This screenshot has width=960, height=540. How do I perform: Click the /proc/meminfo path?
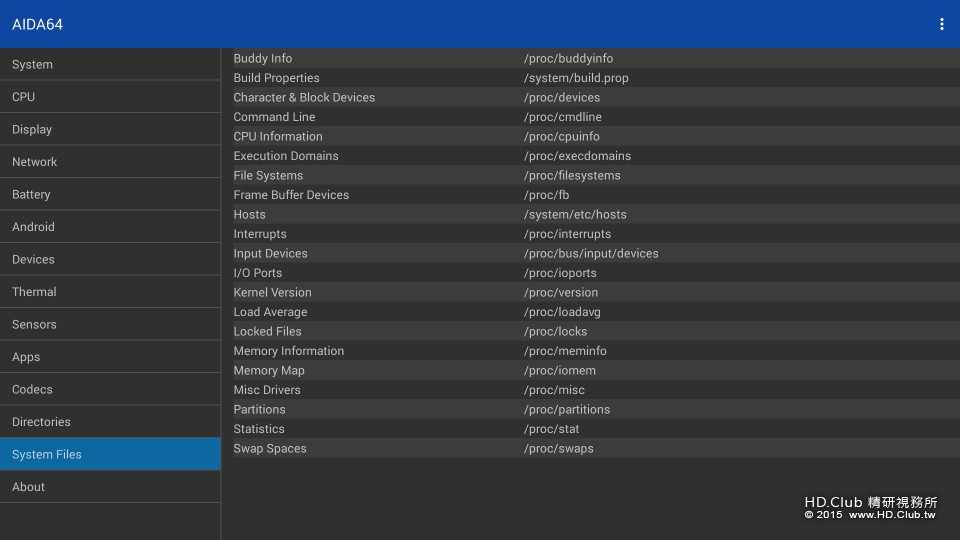pos(565,351)
